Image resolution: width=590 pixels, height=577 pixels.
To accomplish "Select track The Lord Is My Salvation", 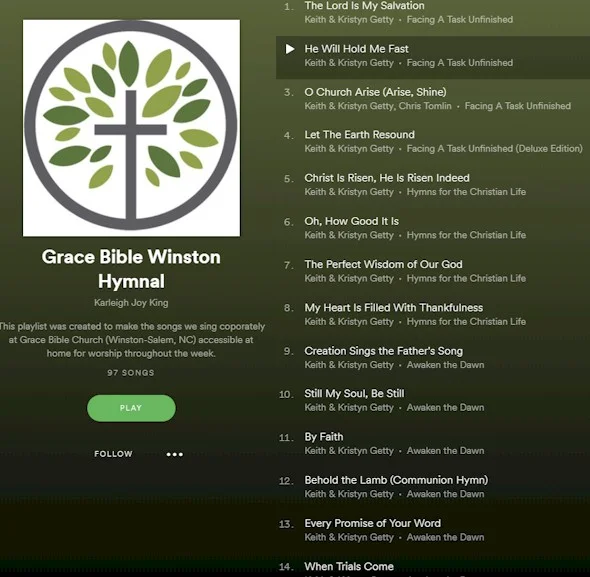I will coord(364,6).
